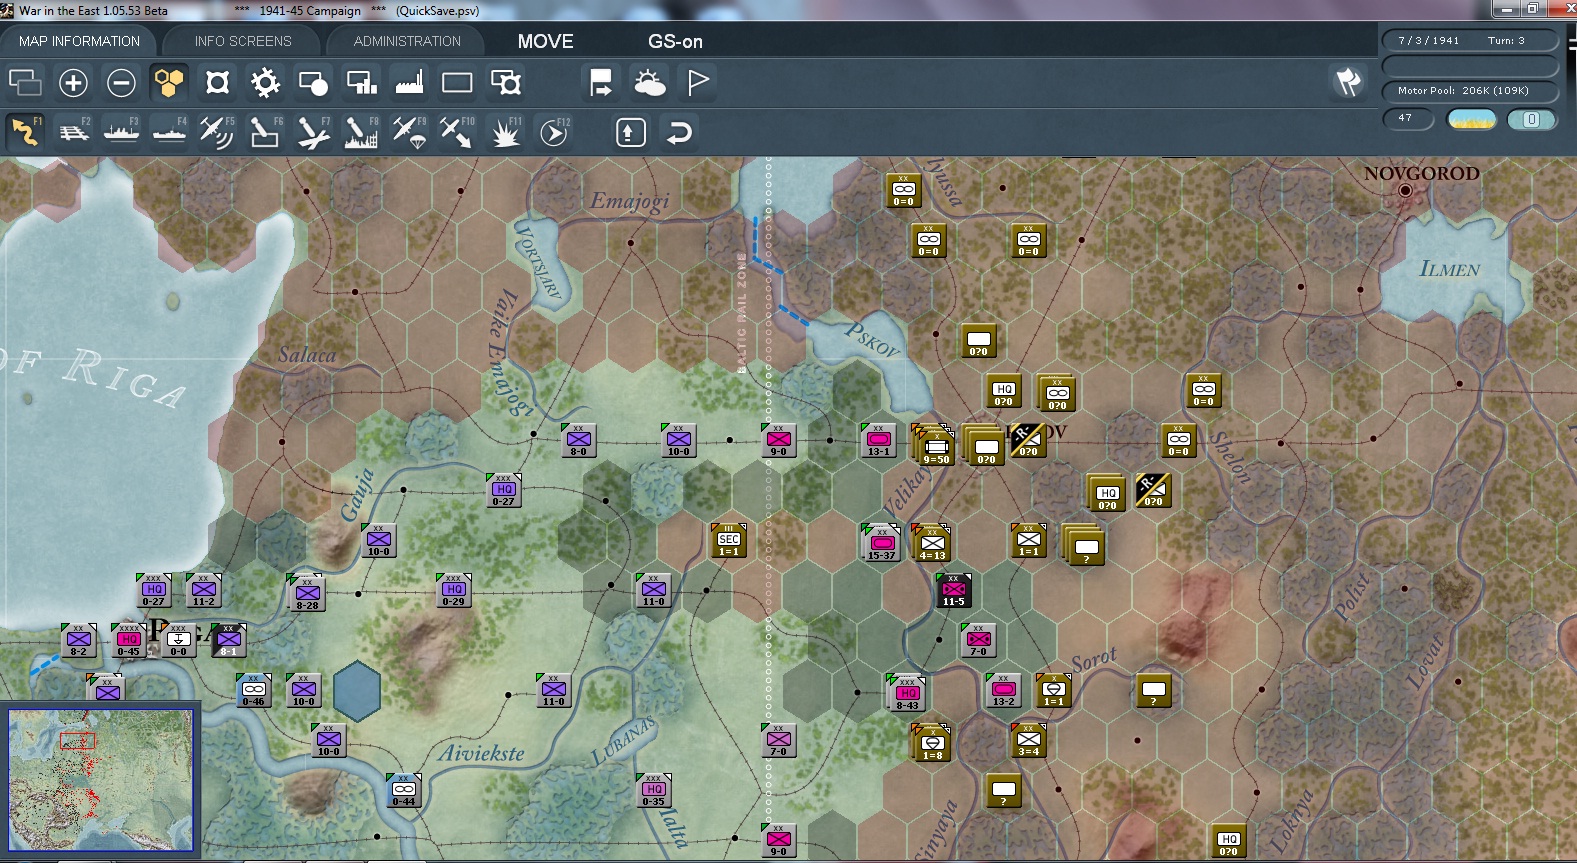Select the F9 air transport mode

tap(409, 132)
